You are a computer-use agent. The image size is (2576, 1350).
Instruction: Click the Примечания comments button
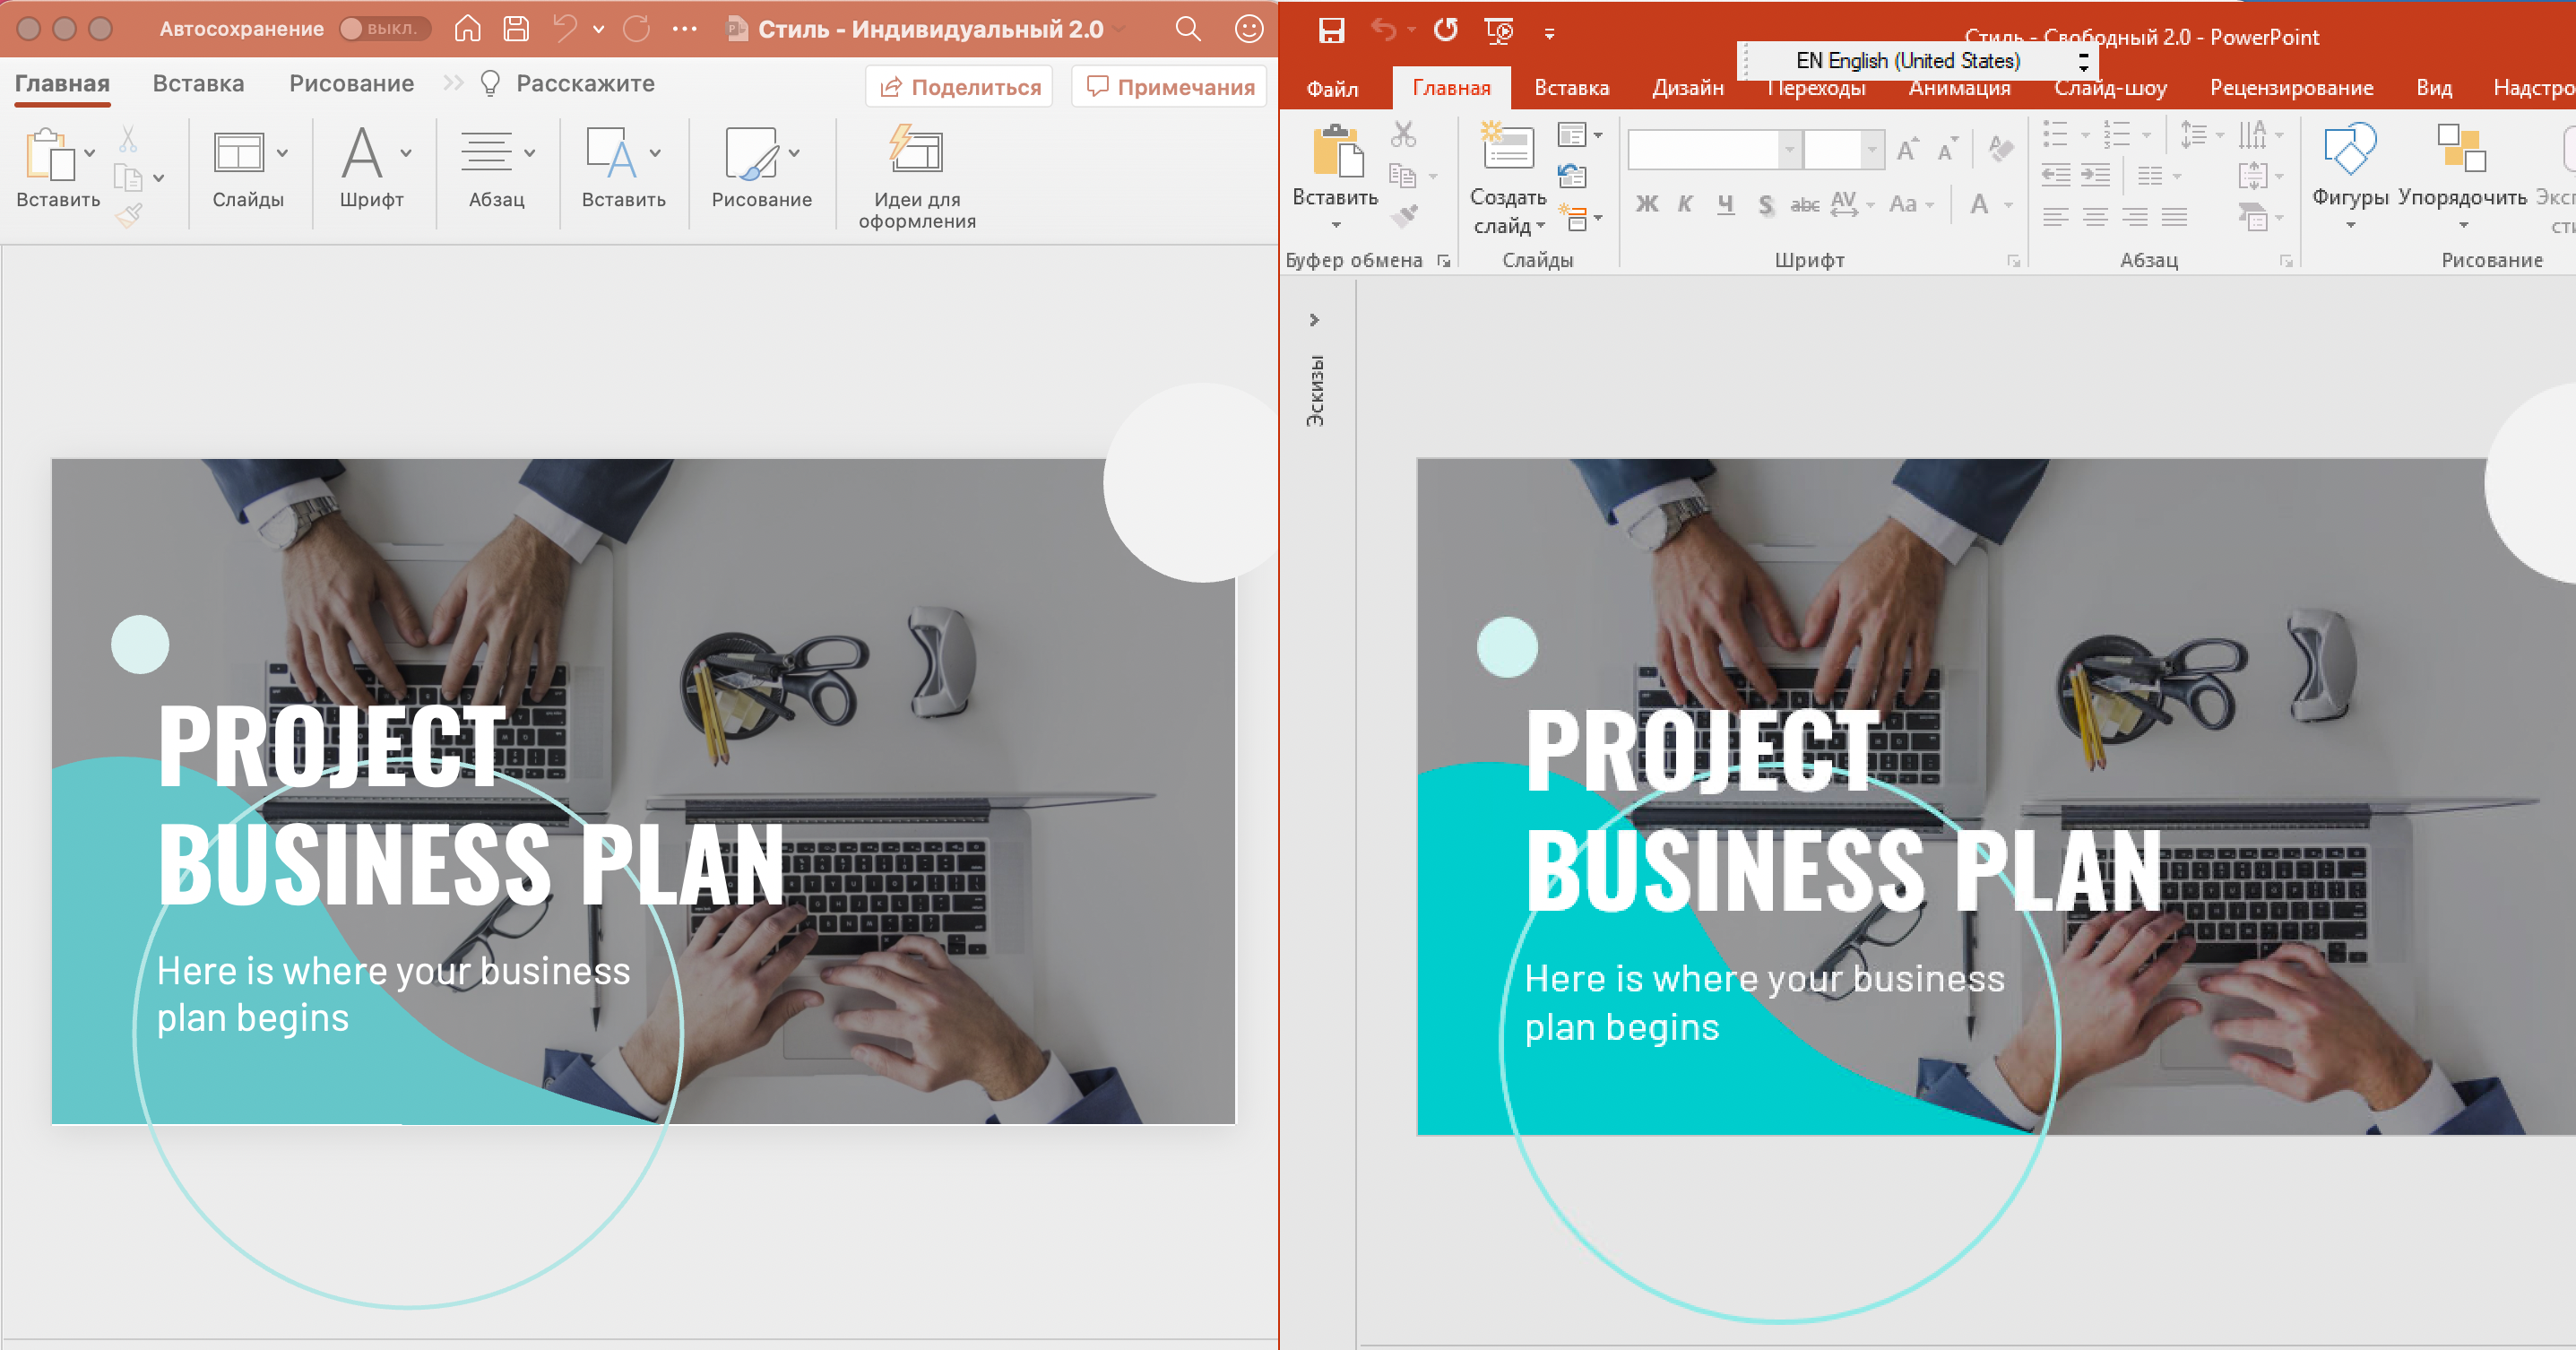tap(1169, 87)
